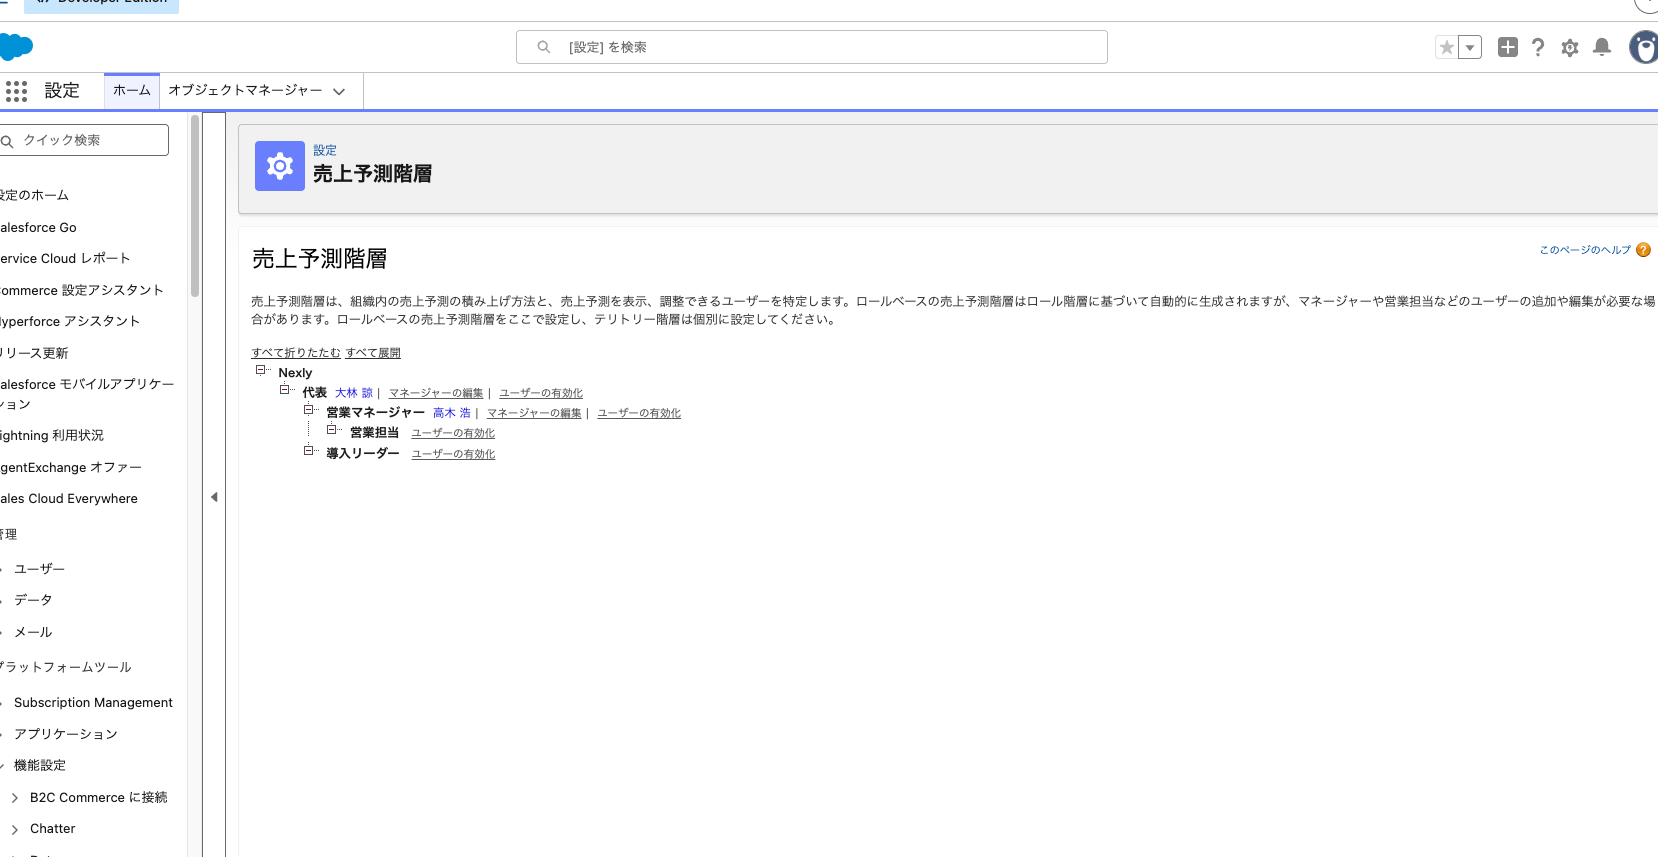This screenshot has width=1658, height=857.
Task: Open the user profile avatar
Action: [x=1644, y=47]
